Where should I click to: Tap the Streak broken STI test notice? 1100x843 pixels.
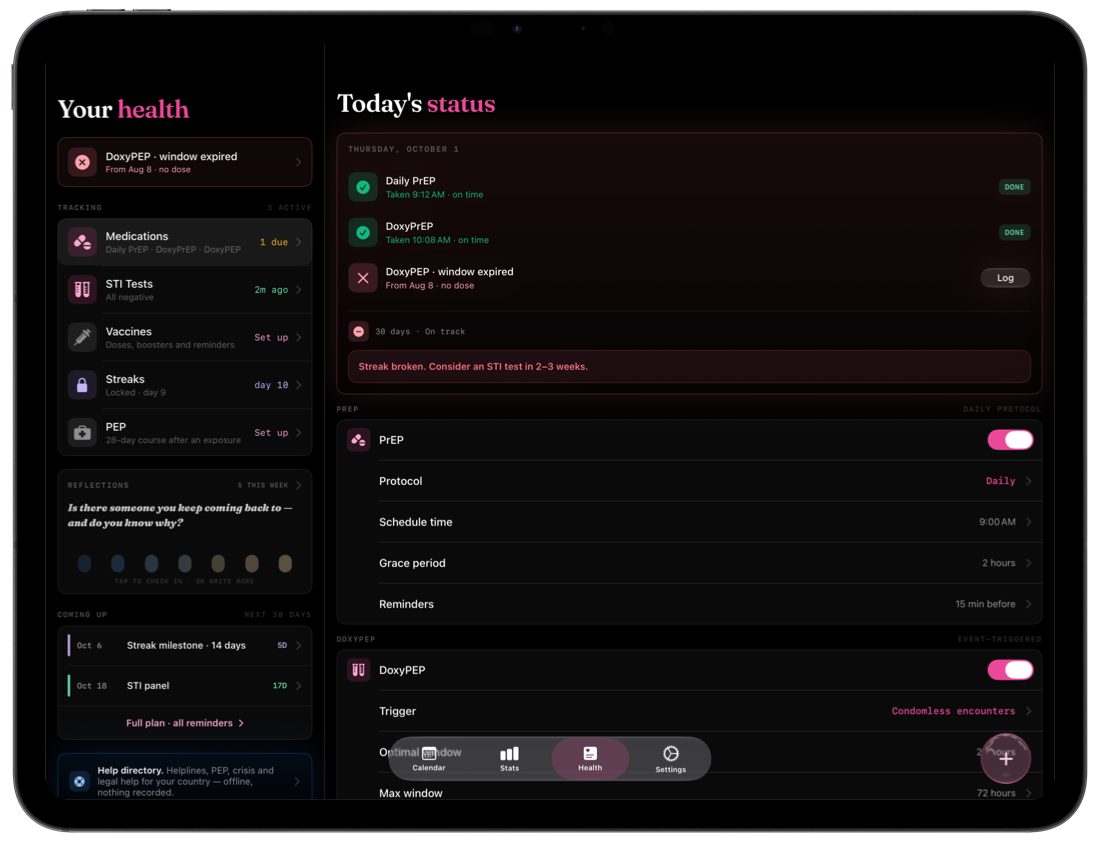coord(689,367)
